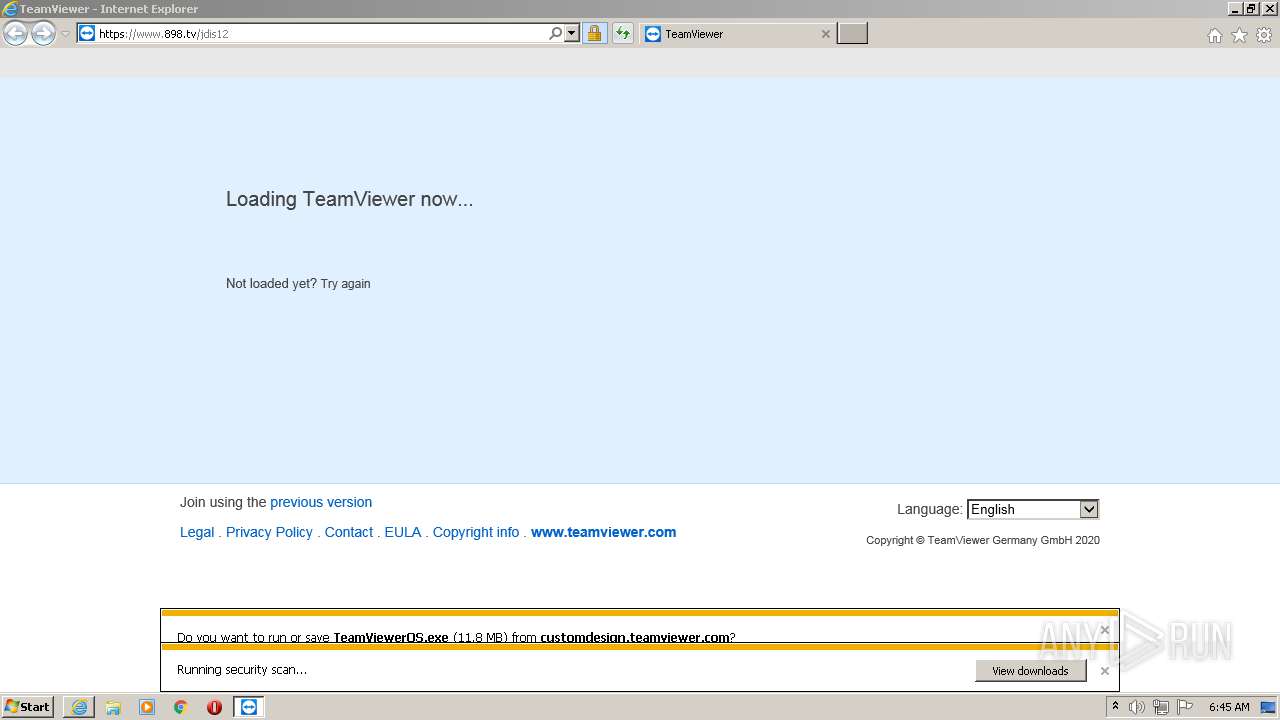Viewport: 1280px width, 720px height.
Task: Open the Copyright info link
Action: [x=476, y=532]
